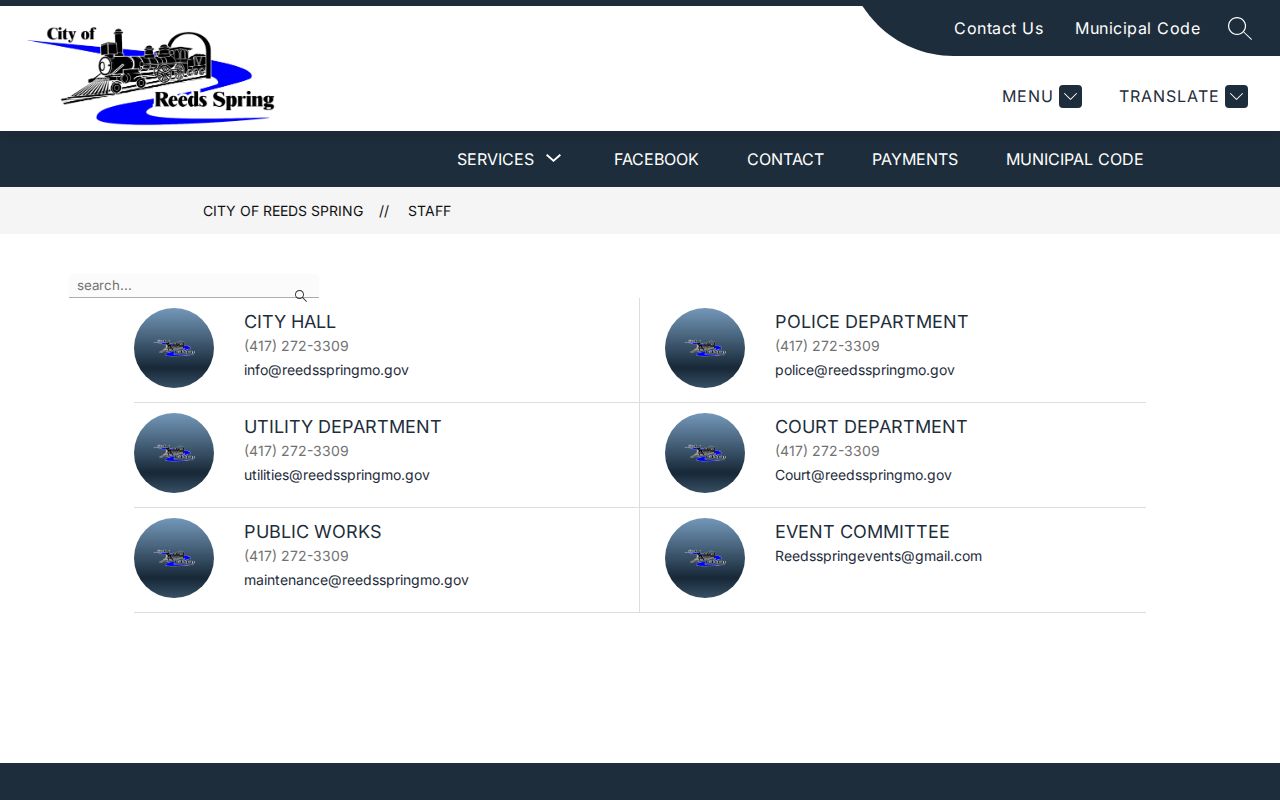Email police@reedsspringmo.gov

(x=865, y=370)
